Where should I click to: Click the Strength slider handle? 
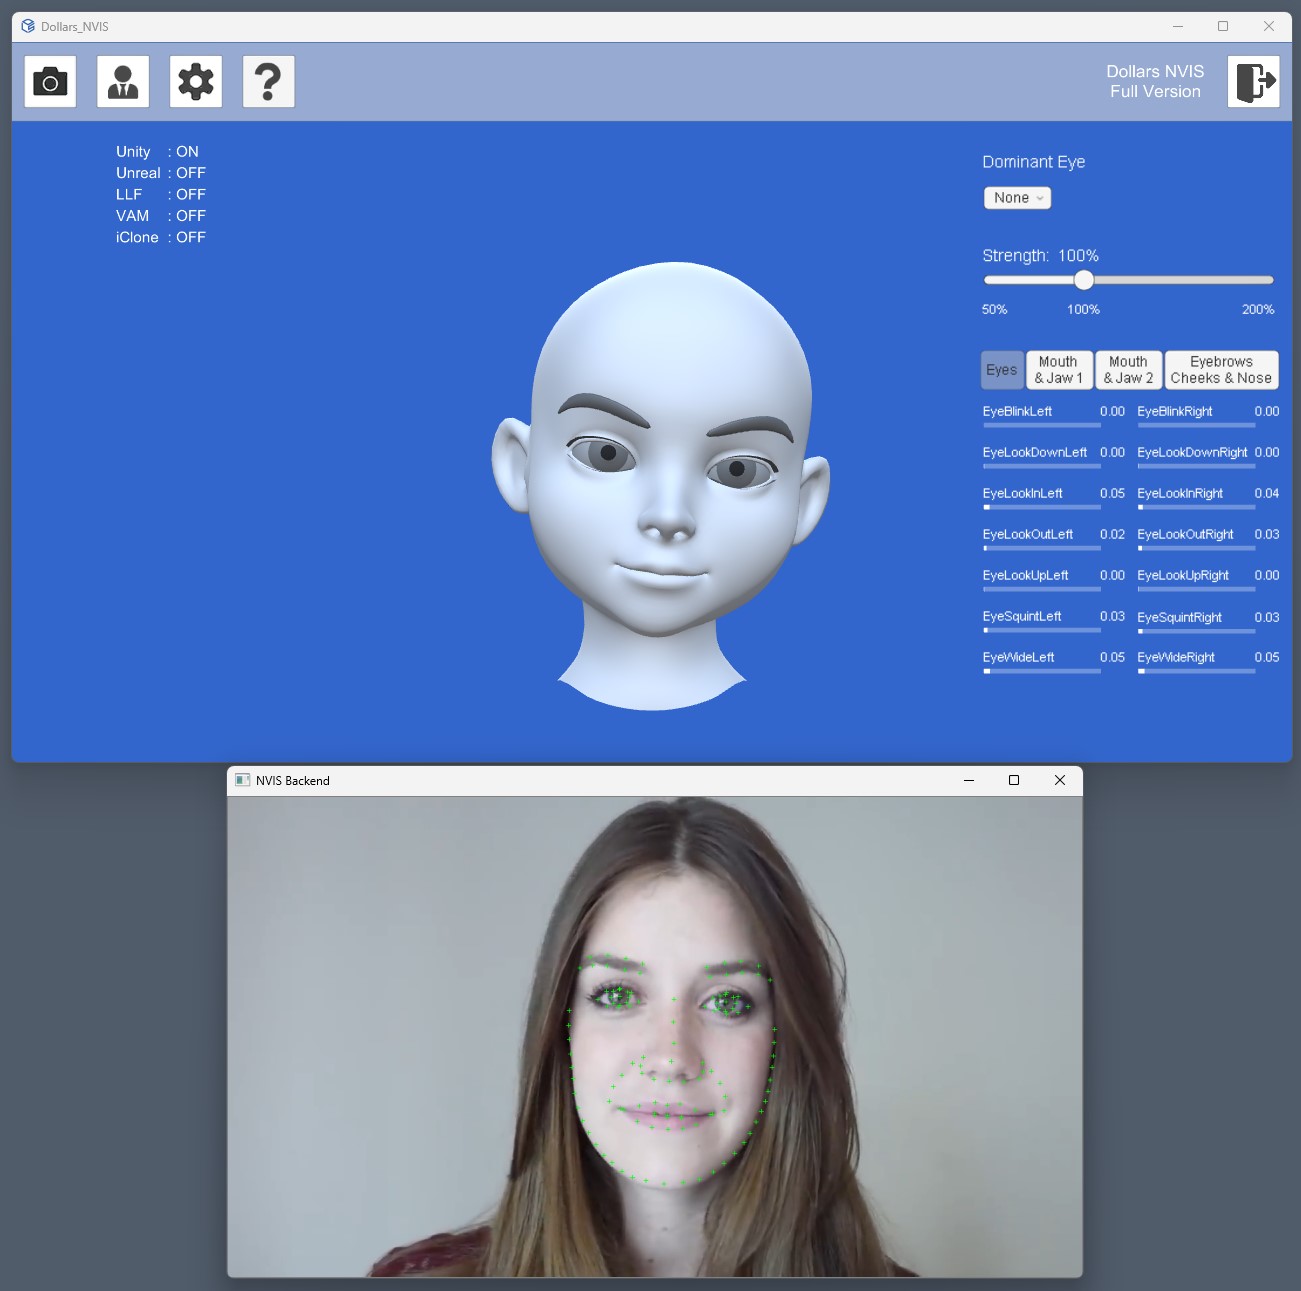(1084, 280)
